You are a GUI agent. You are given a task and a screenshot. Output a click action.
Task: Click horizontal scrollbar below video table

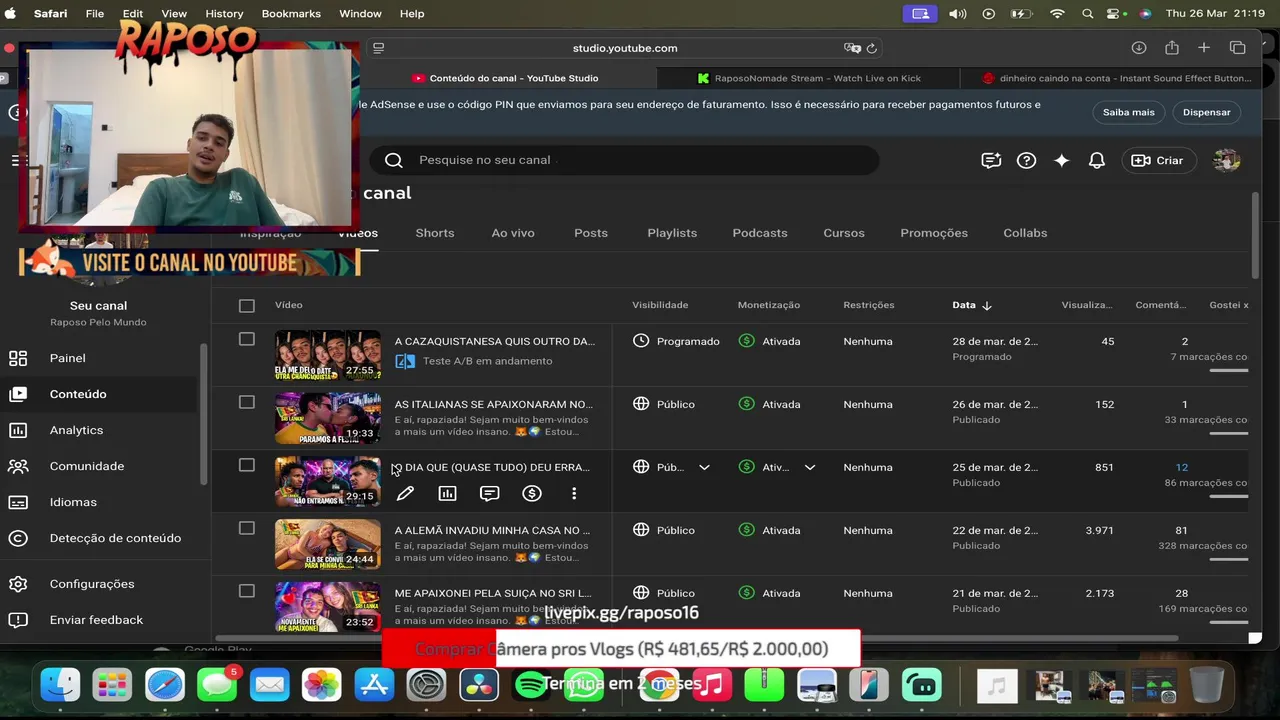(697, 638)
